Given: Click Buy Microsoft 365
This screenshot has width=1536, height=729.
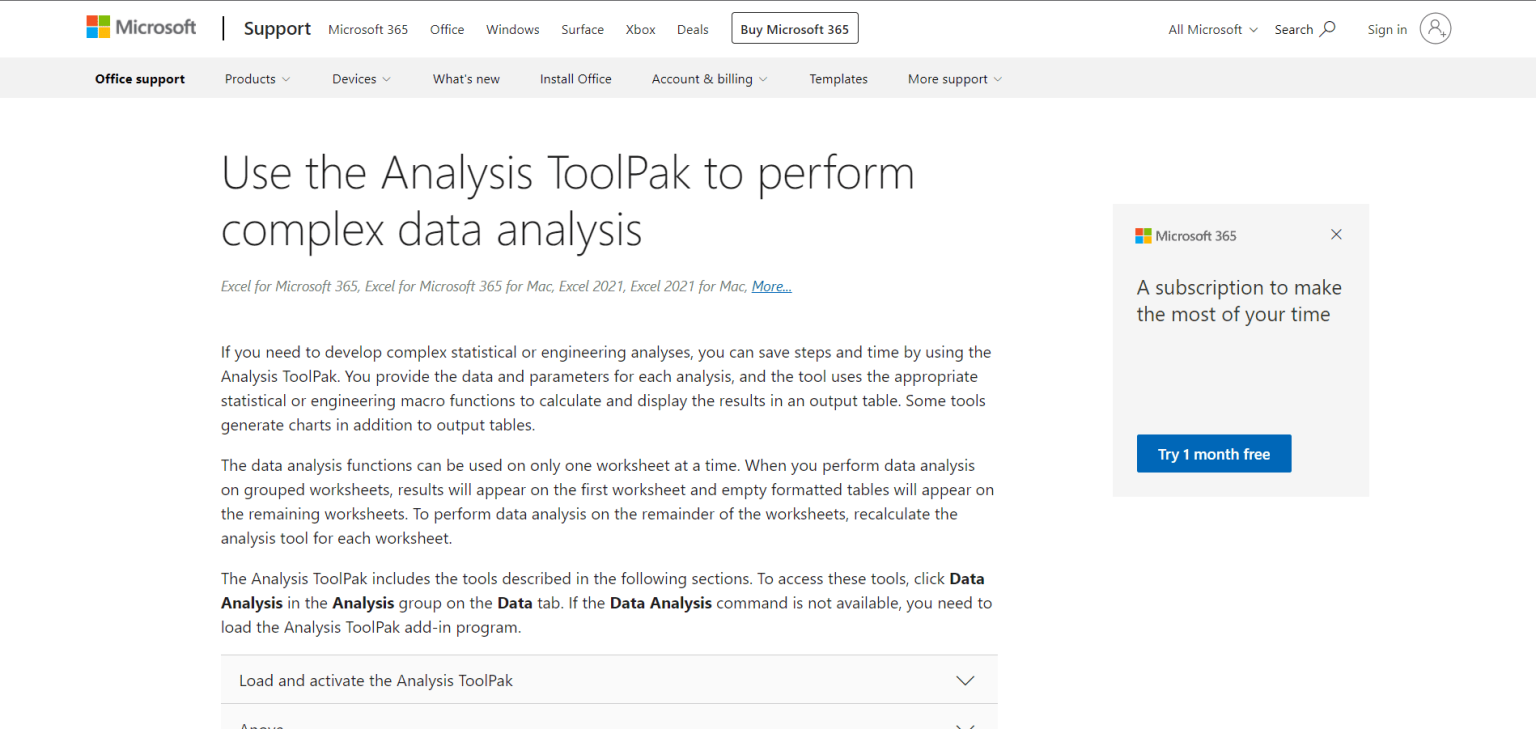Looking at the screenshot, I should [x=794, y=28].
